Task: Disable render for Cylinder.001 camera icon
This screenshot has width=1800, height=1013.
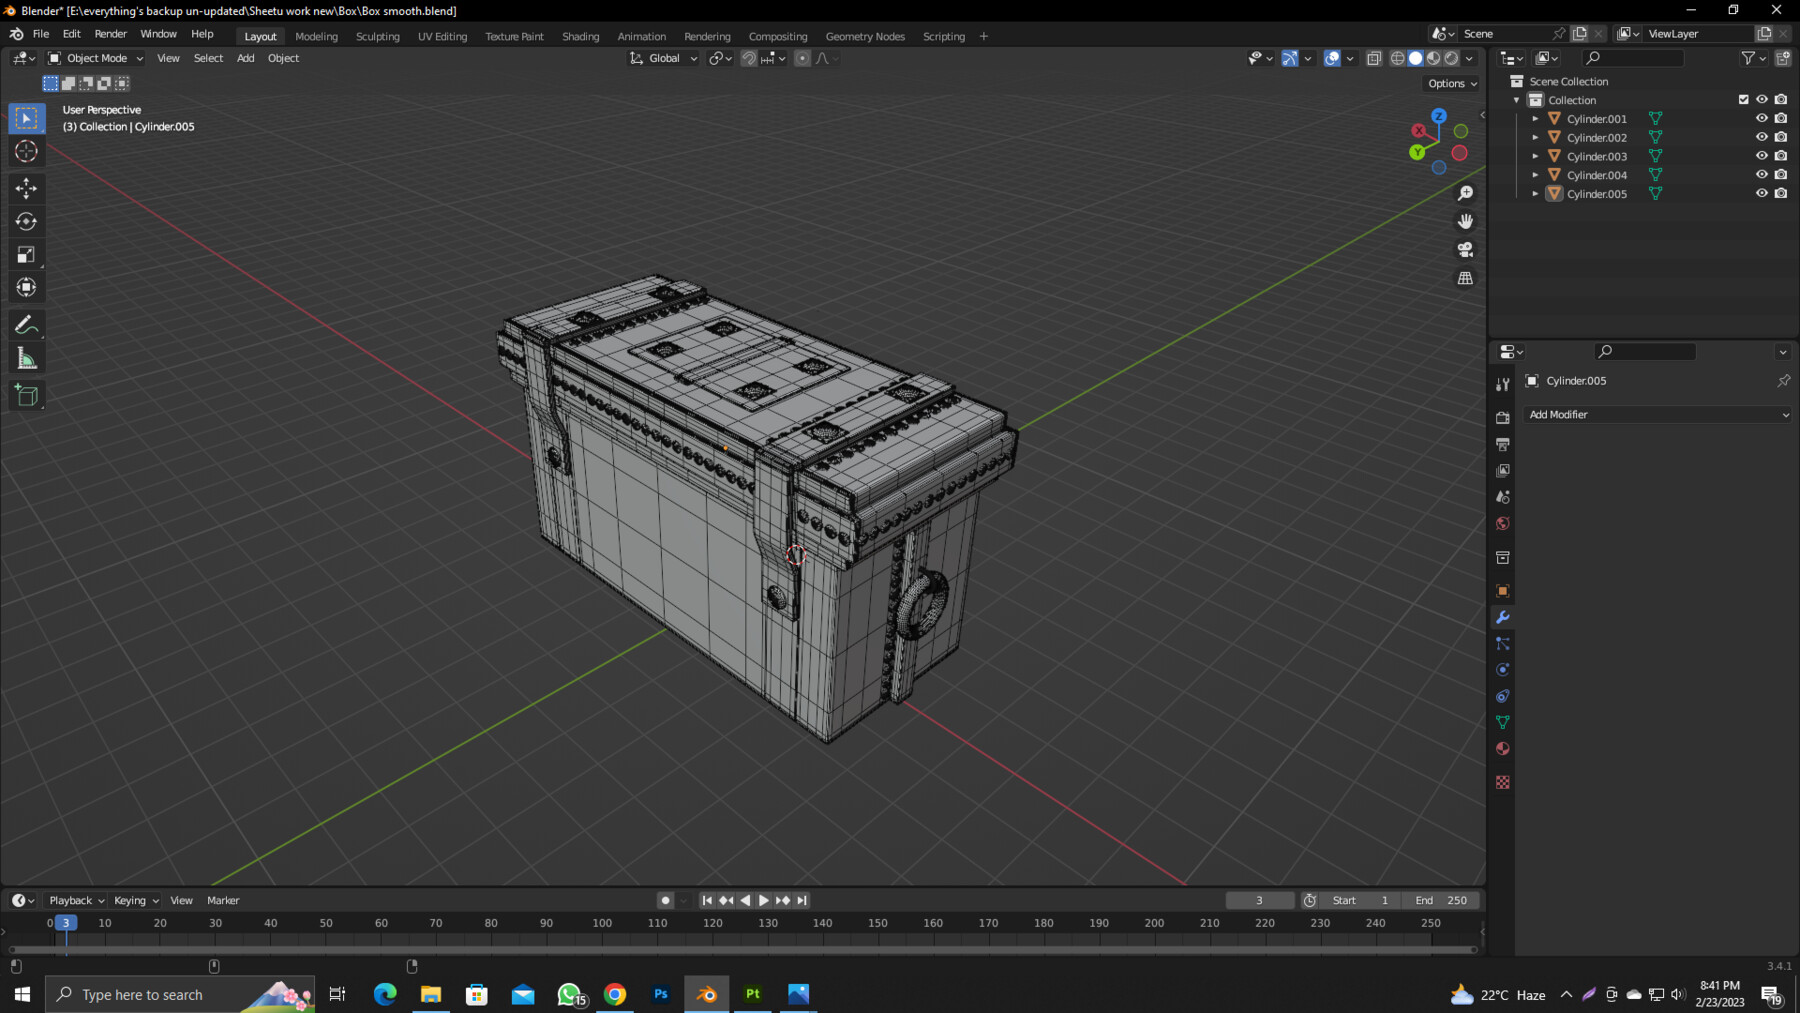Action: [x=1780, y=119]
